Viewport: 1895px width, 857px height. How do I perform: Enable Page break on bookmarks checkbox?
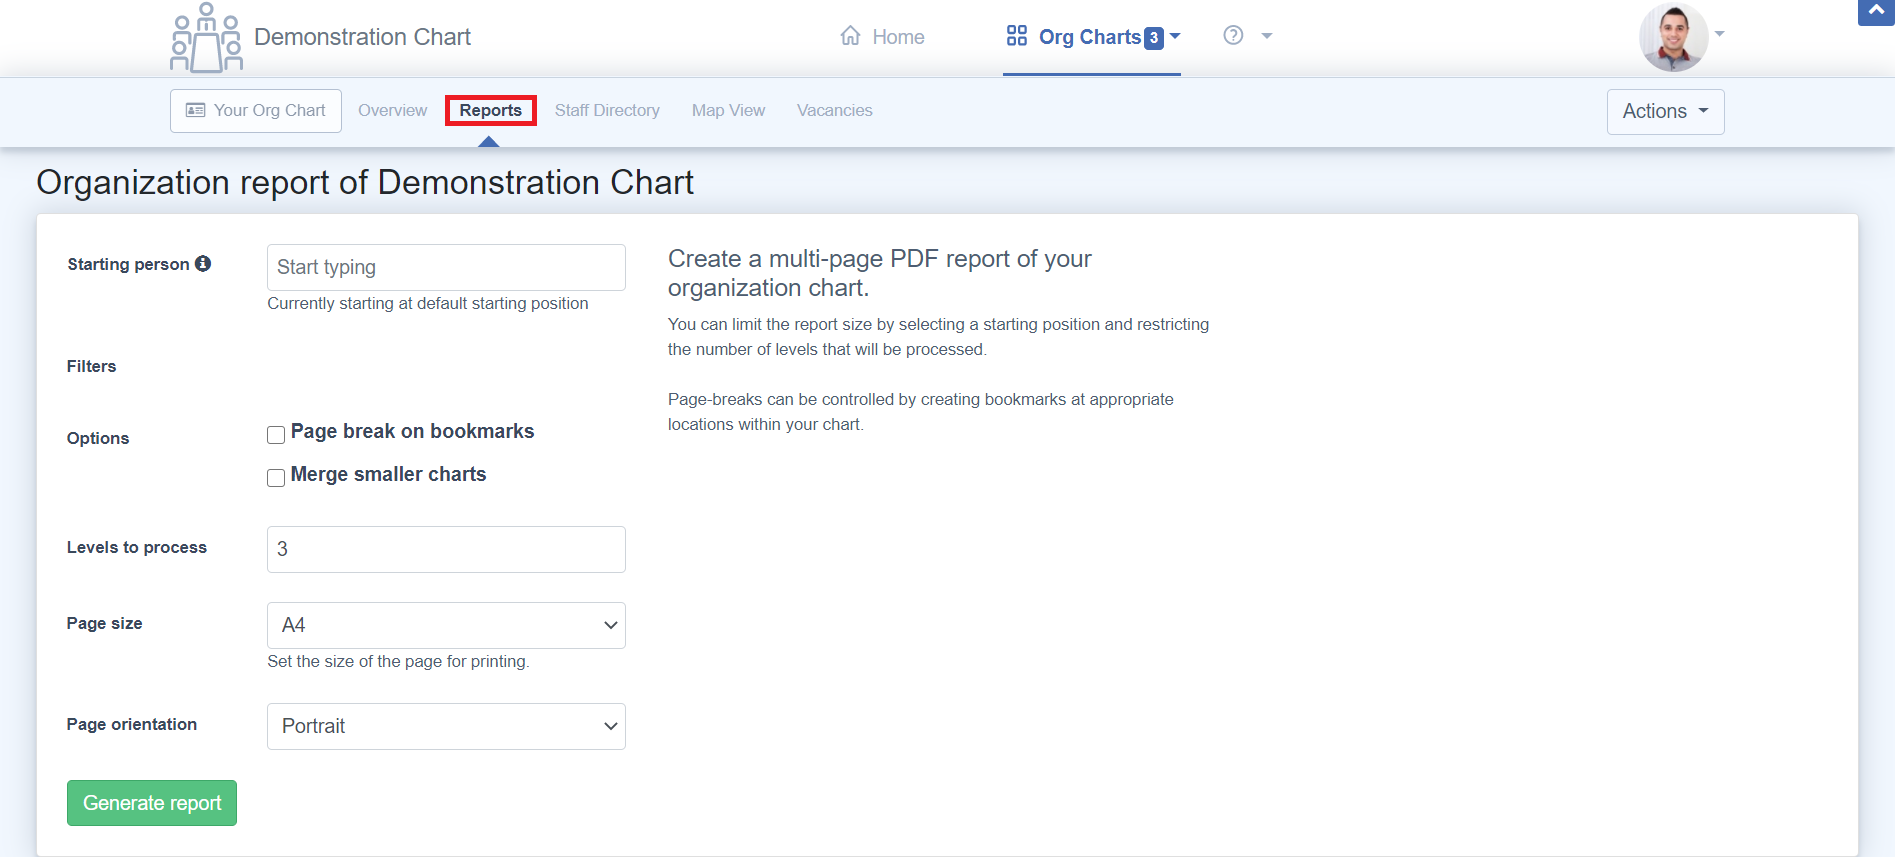[276, 435]
